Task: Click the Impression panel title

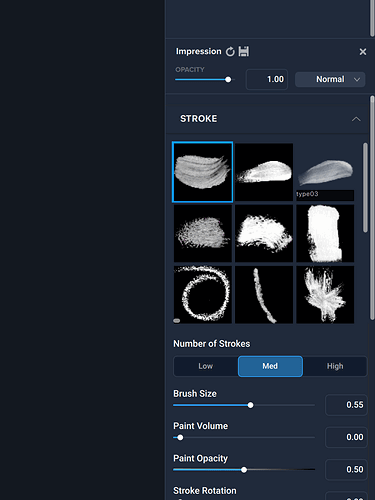Action: point(199,51)
